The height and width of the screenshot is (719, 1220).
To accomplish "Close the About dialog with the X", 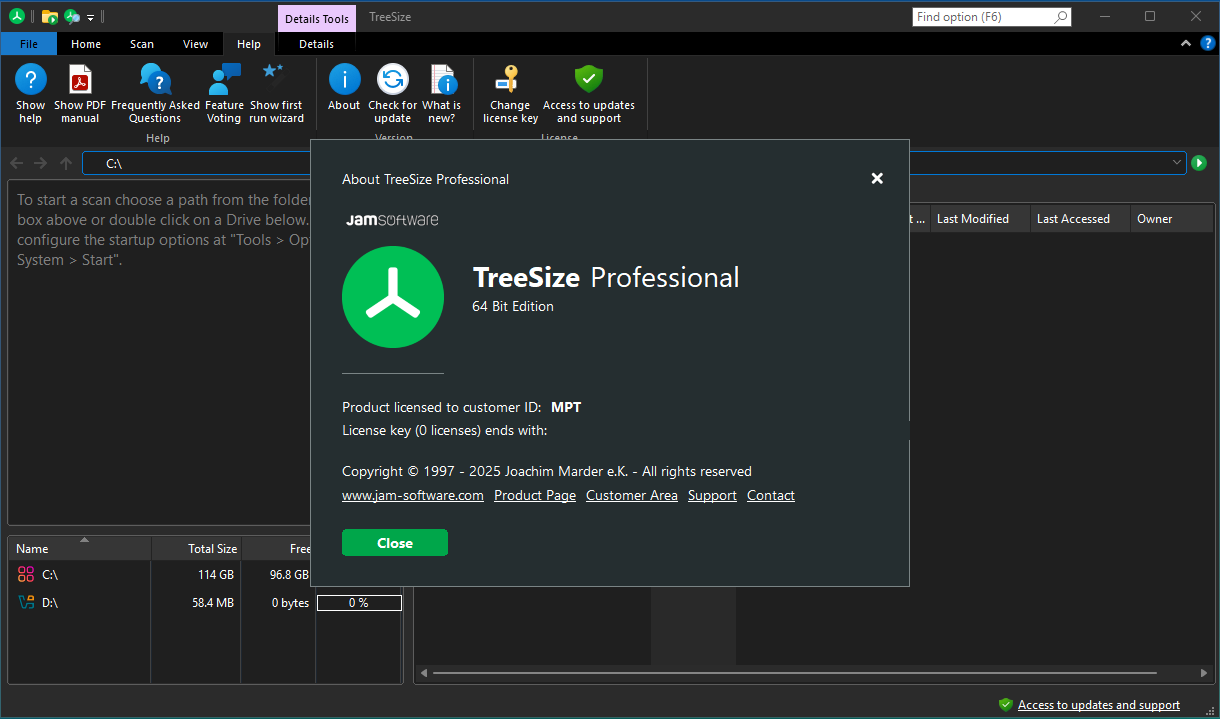I will 877,178.
